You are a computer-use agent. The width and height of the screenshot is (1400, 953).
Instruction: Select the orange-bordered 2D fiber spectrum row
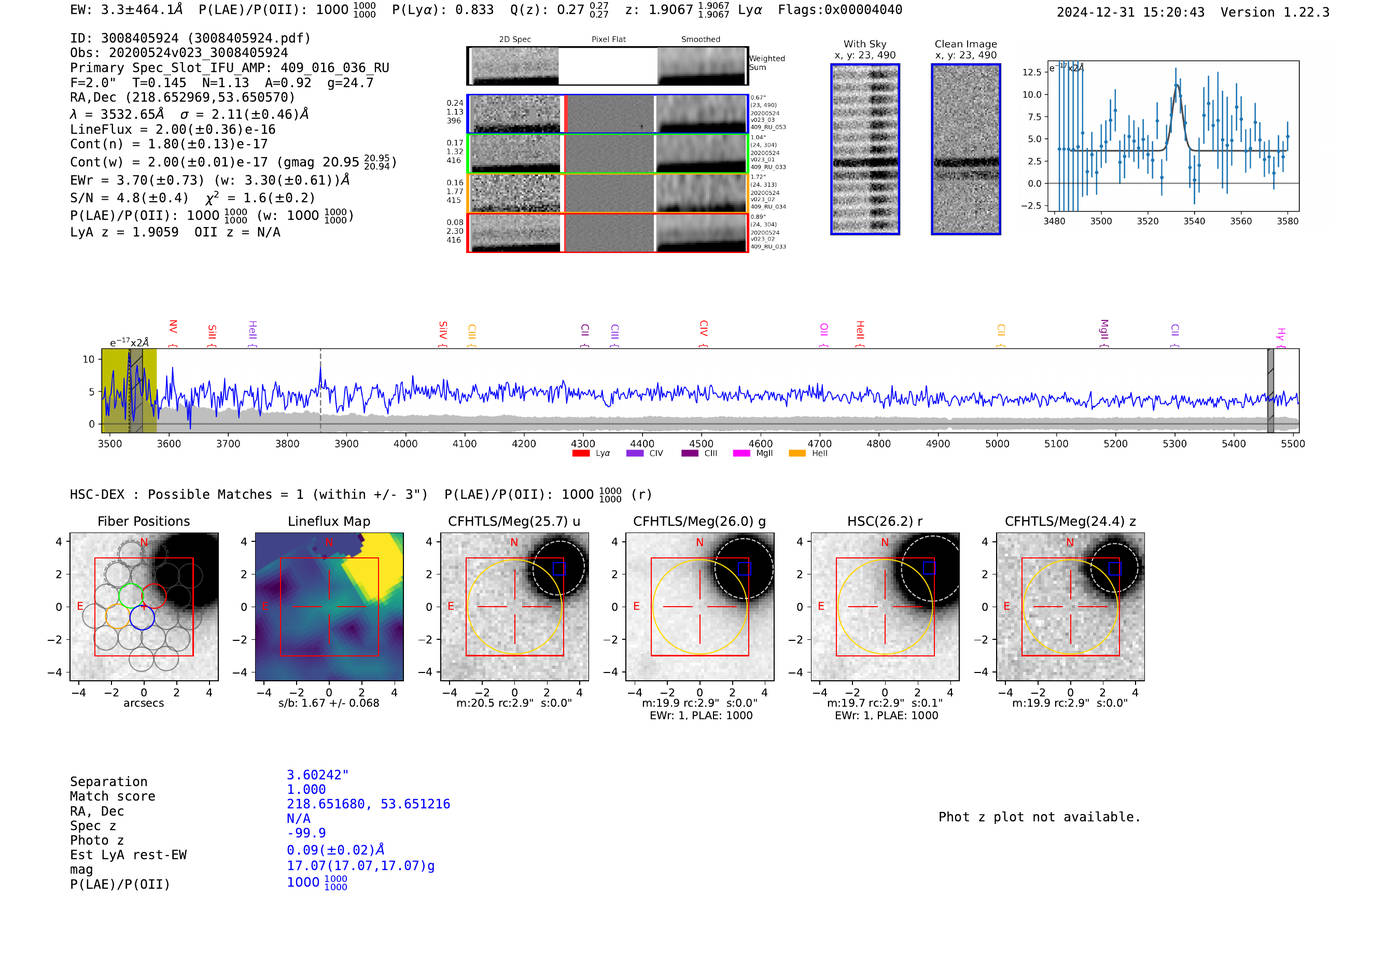(607, 193)
